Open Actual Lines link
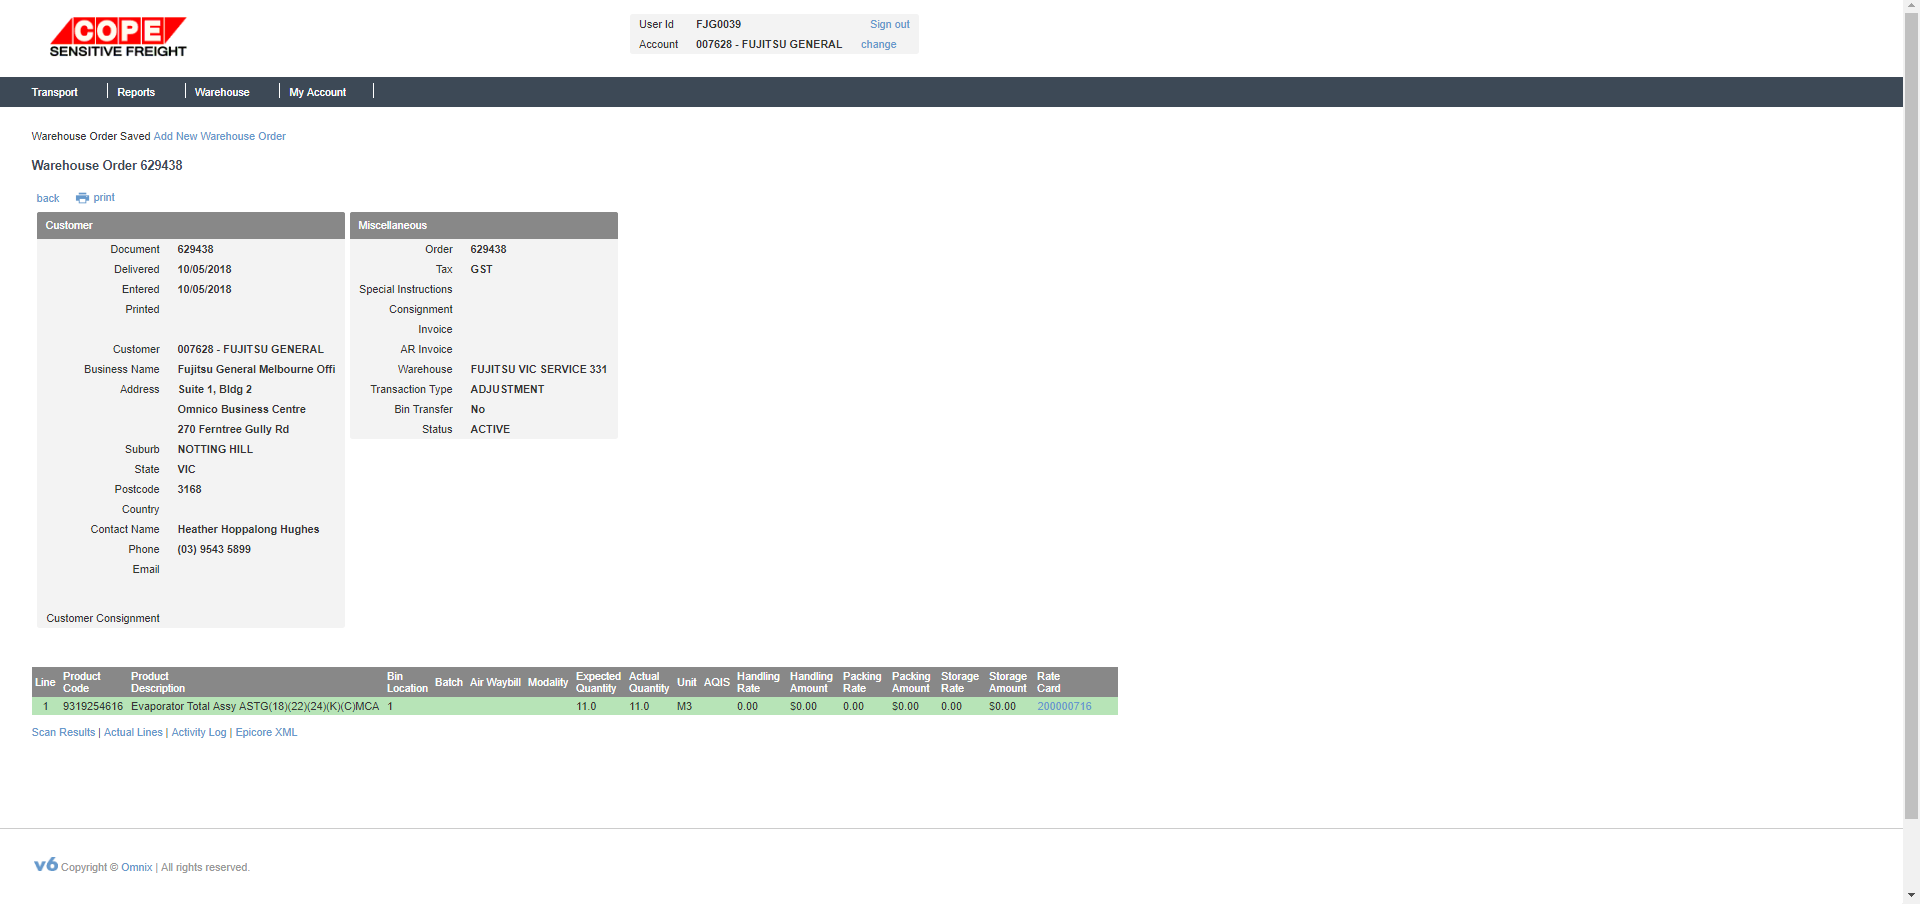The width and height of the screenshot is (1920, 904). [x=133, y=732]
